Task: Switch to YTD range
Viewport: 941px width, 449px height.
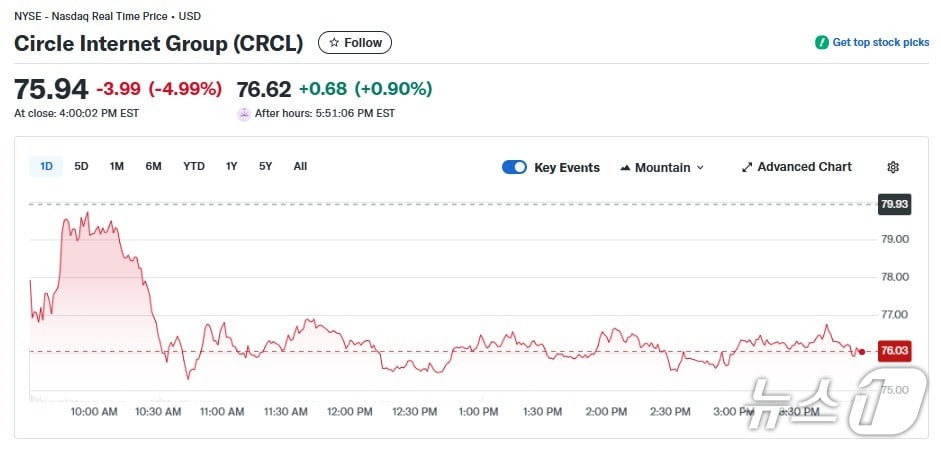Action: (194, 166)
